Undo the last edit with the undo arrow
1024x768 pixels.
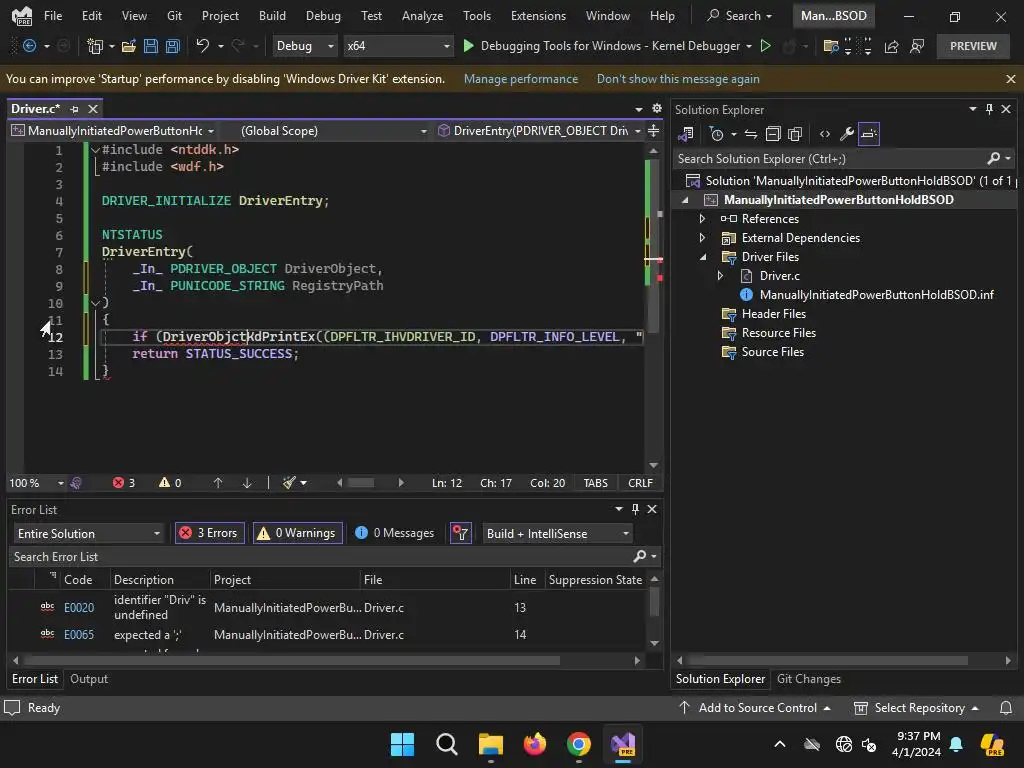point(202,46)
